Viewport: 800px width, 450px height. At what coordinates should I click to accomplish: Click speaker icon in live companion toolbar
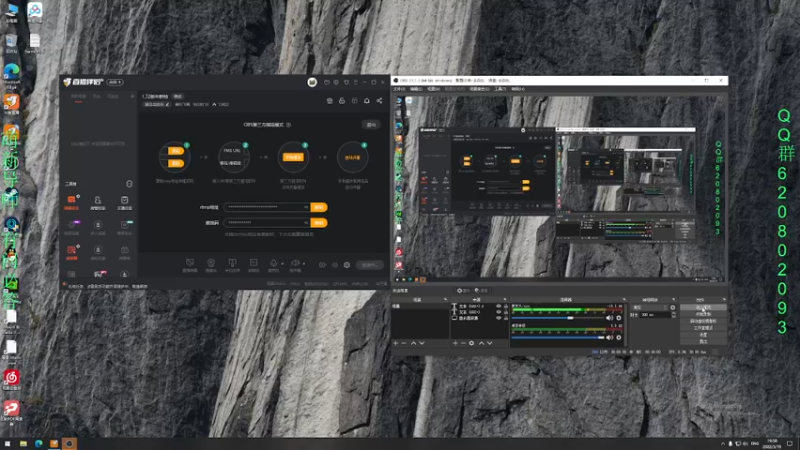[295, 263]
